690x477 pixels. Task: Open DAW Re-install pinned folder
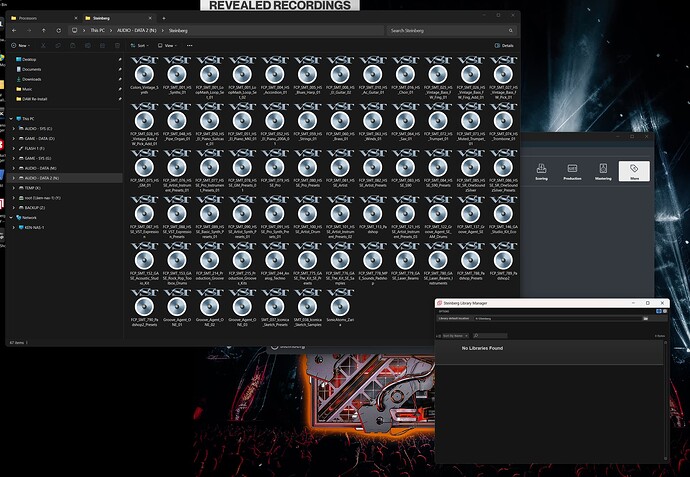pos(34,99)
